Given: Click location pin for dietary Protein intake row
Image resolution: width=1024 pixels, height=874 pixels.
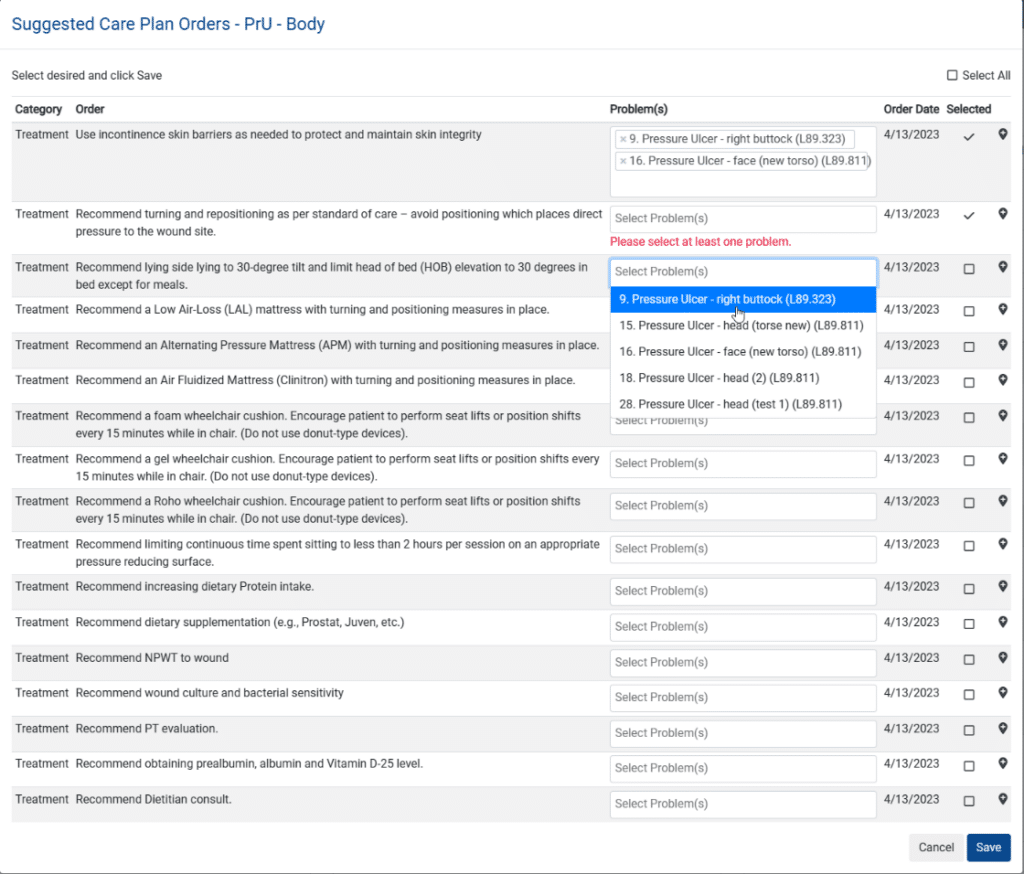Looking at the screenshot, I should (x=1002, y=587).
